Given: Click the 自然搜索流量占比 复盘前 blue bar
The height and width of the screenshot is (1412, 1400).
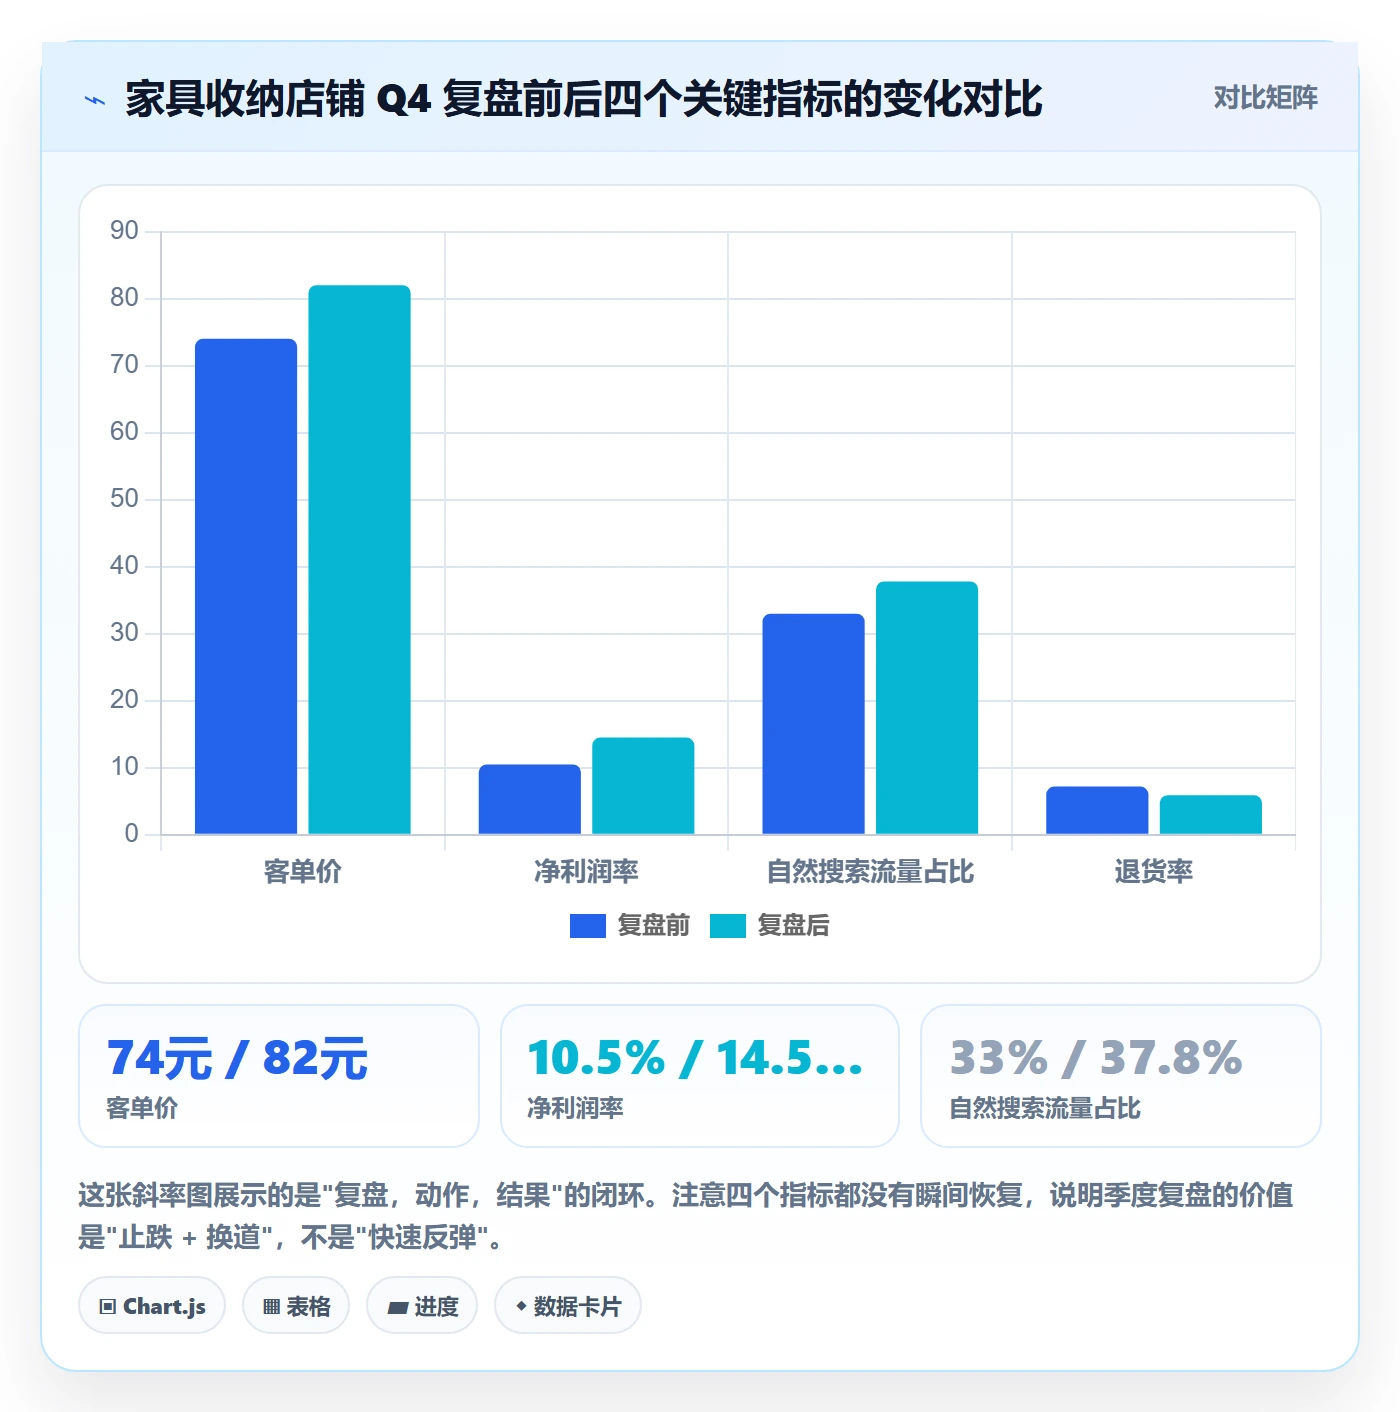Looking at the screenshot, I should coord(813,724).
